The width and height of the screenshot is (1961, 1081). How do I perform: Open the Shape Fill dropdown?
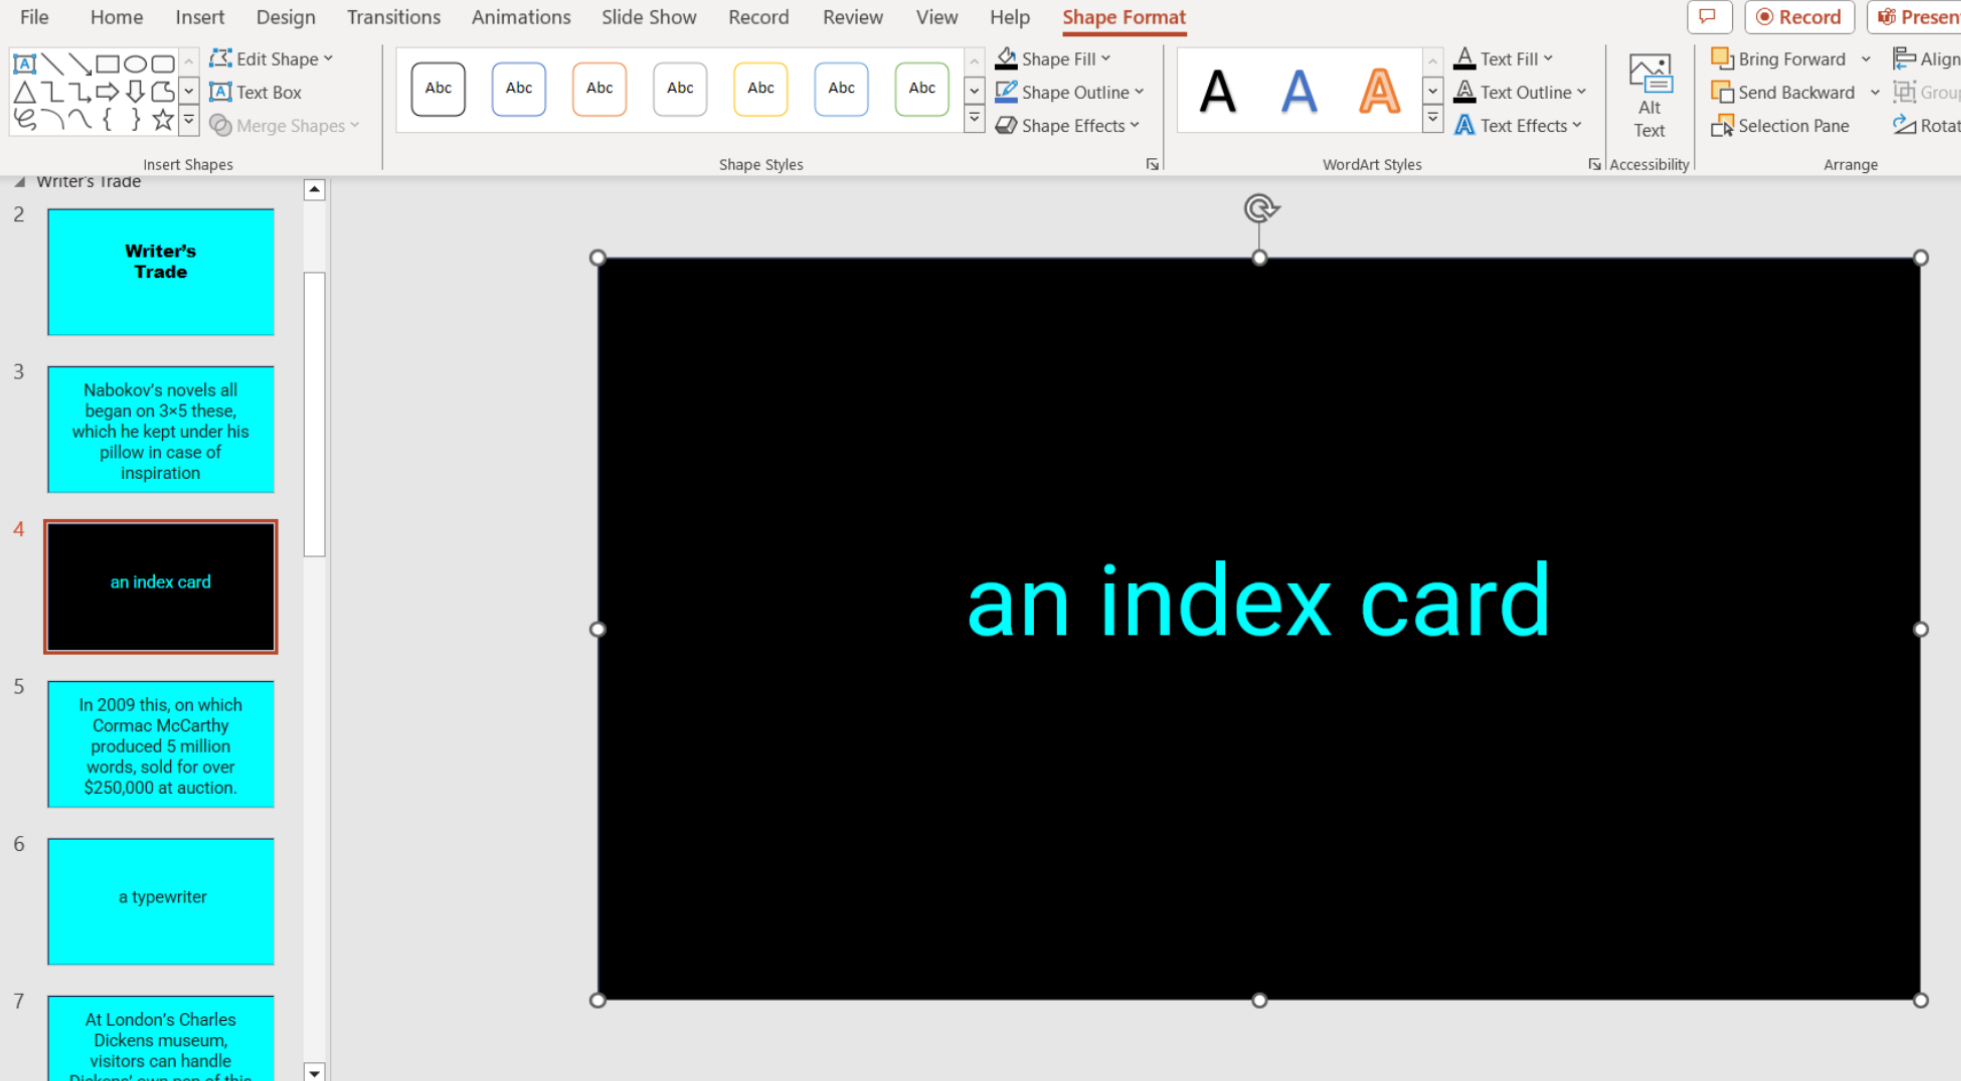pos(1052,59)
